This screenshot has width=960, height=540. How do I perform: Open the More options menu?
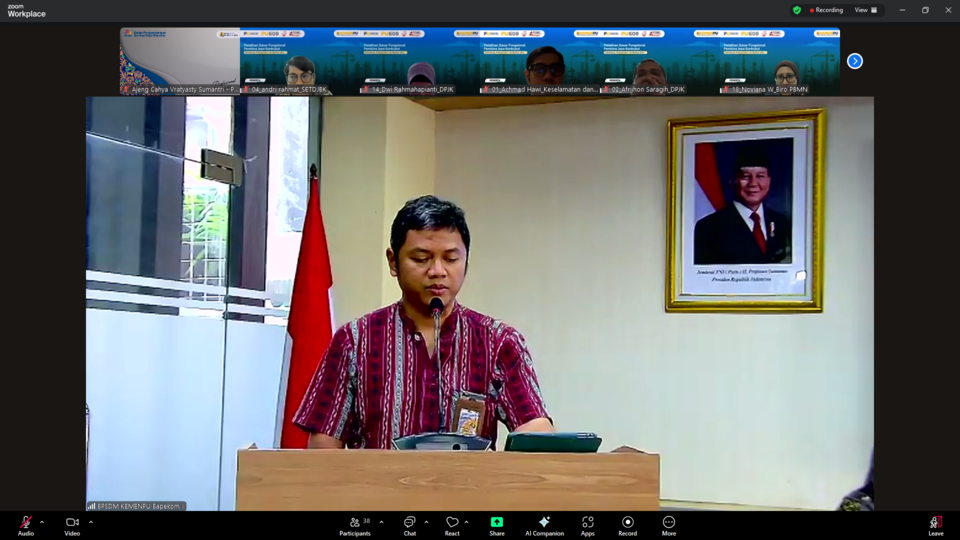(669, 524)
